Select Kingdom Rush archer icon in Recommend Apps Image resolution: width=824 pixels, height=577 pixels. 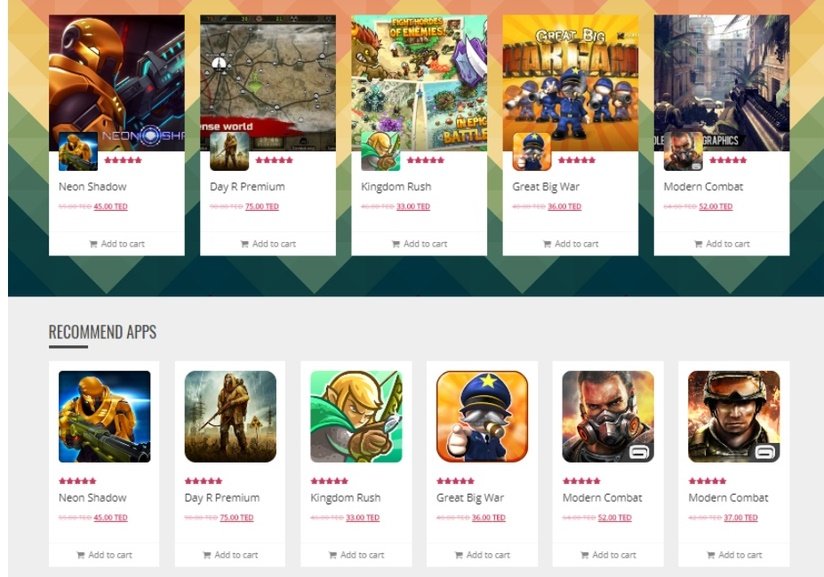pos(356,417)
